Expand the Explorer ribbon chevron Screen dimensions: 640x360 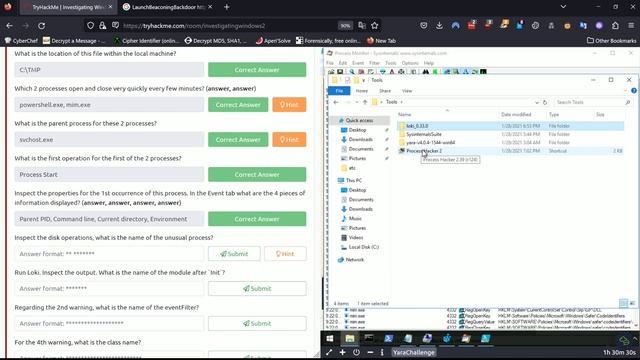625,91
